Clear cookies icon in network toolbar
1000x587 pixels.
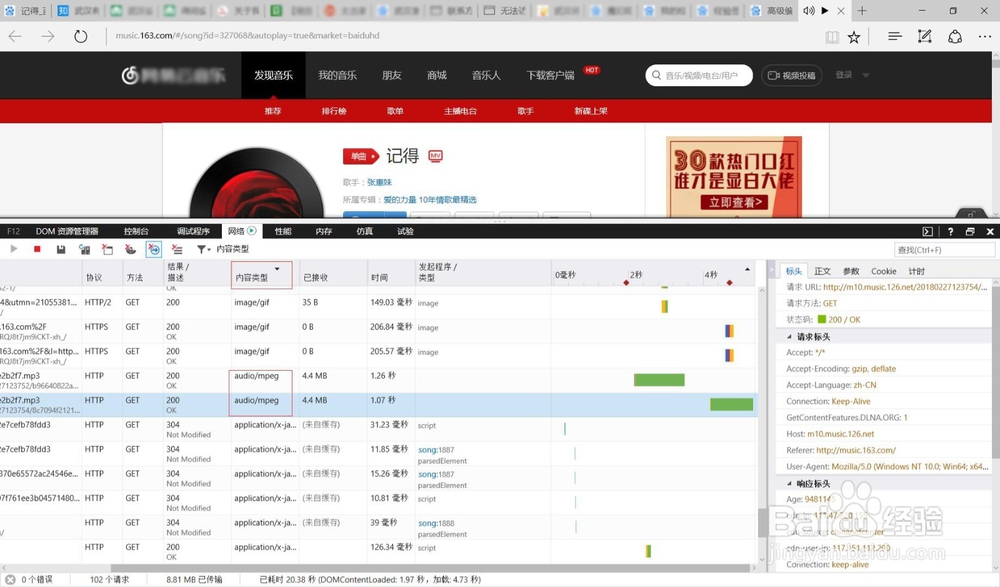click(x=131, y=249)
